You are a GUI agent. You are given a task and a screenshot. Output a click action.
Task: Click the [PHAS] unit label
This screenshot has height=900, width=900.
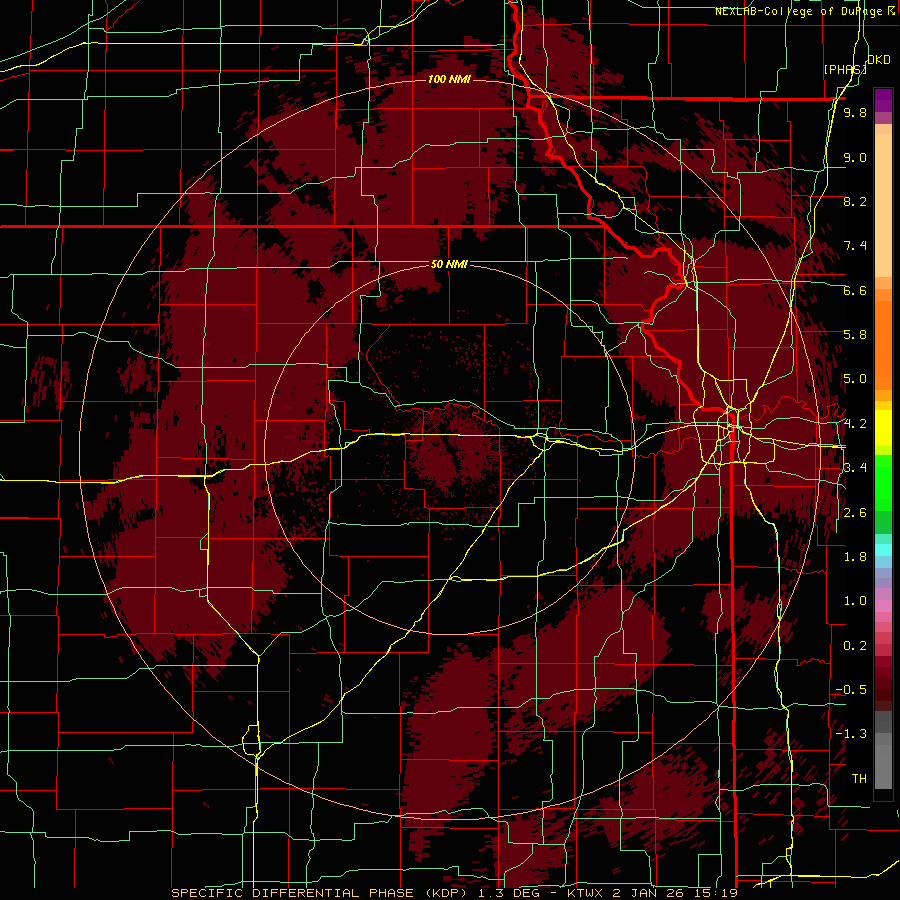[x=845, y=69]
